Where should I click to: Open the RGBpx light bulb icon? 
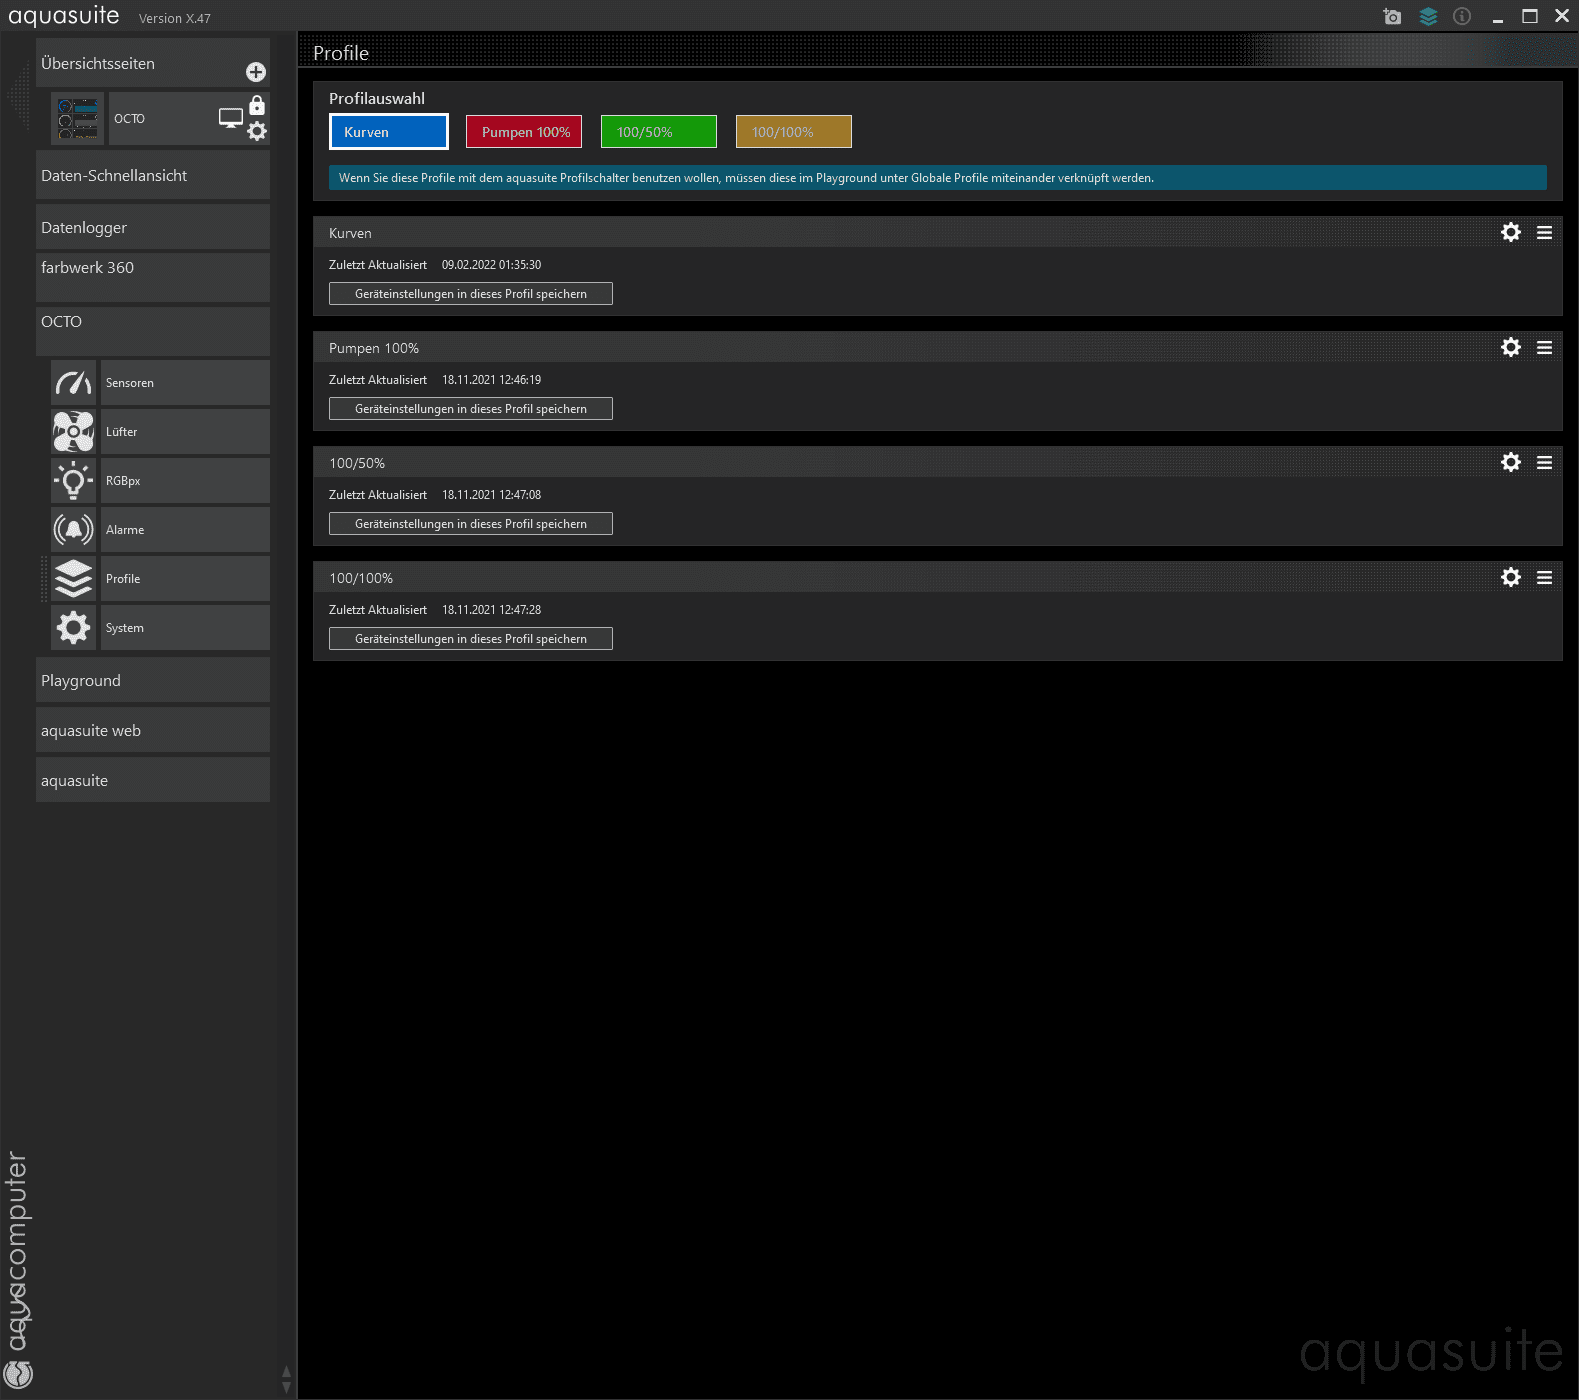(74, 481)
